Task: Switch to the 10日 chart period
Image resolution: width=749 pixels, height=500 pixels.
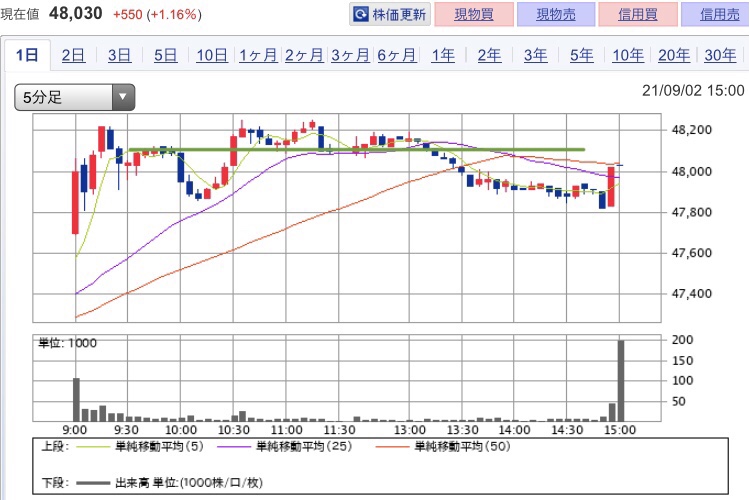Action: (212, 55)
